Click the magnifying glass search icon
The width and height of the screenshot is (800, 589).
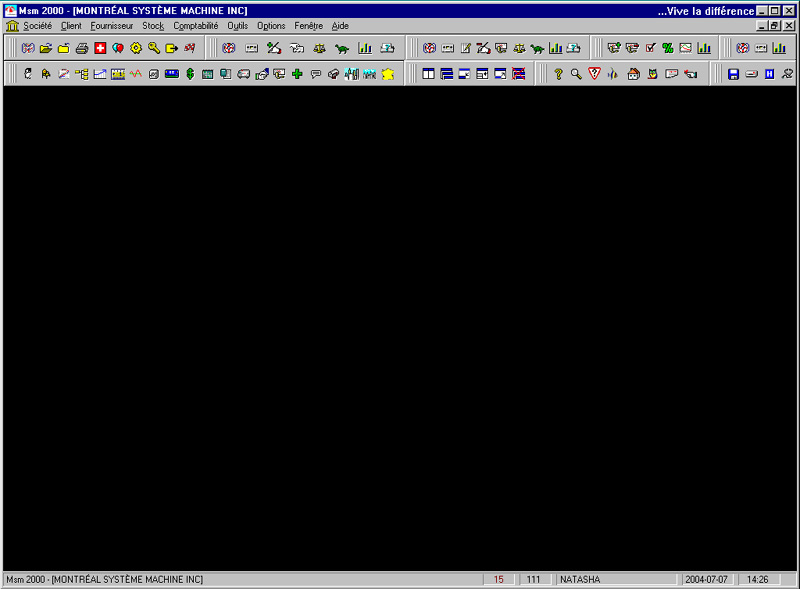[577, 74]
